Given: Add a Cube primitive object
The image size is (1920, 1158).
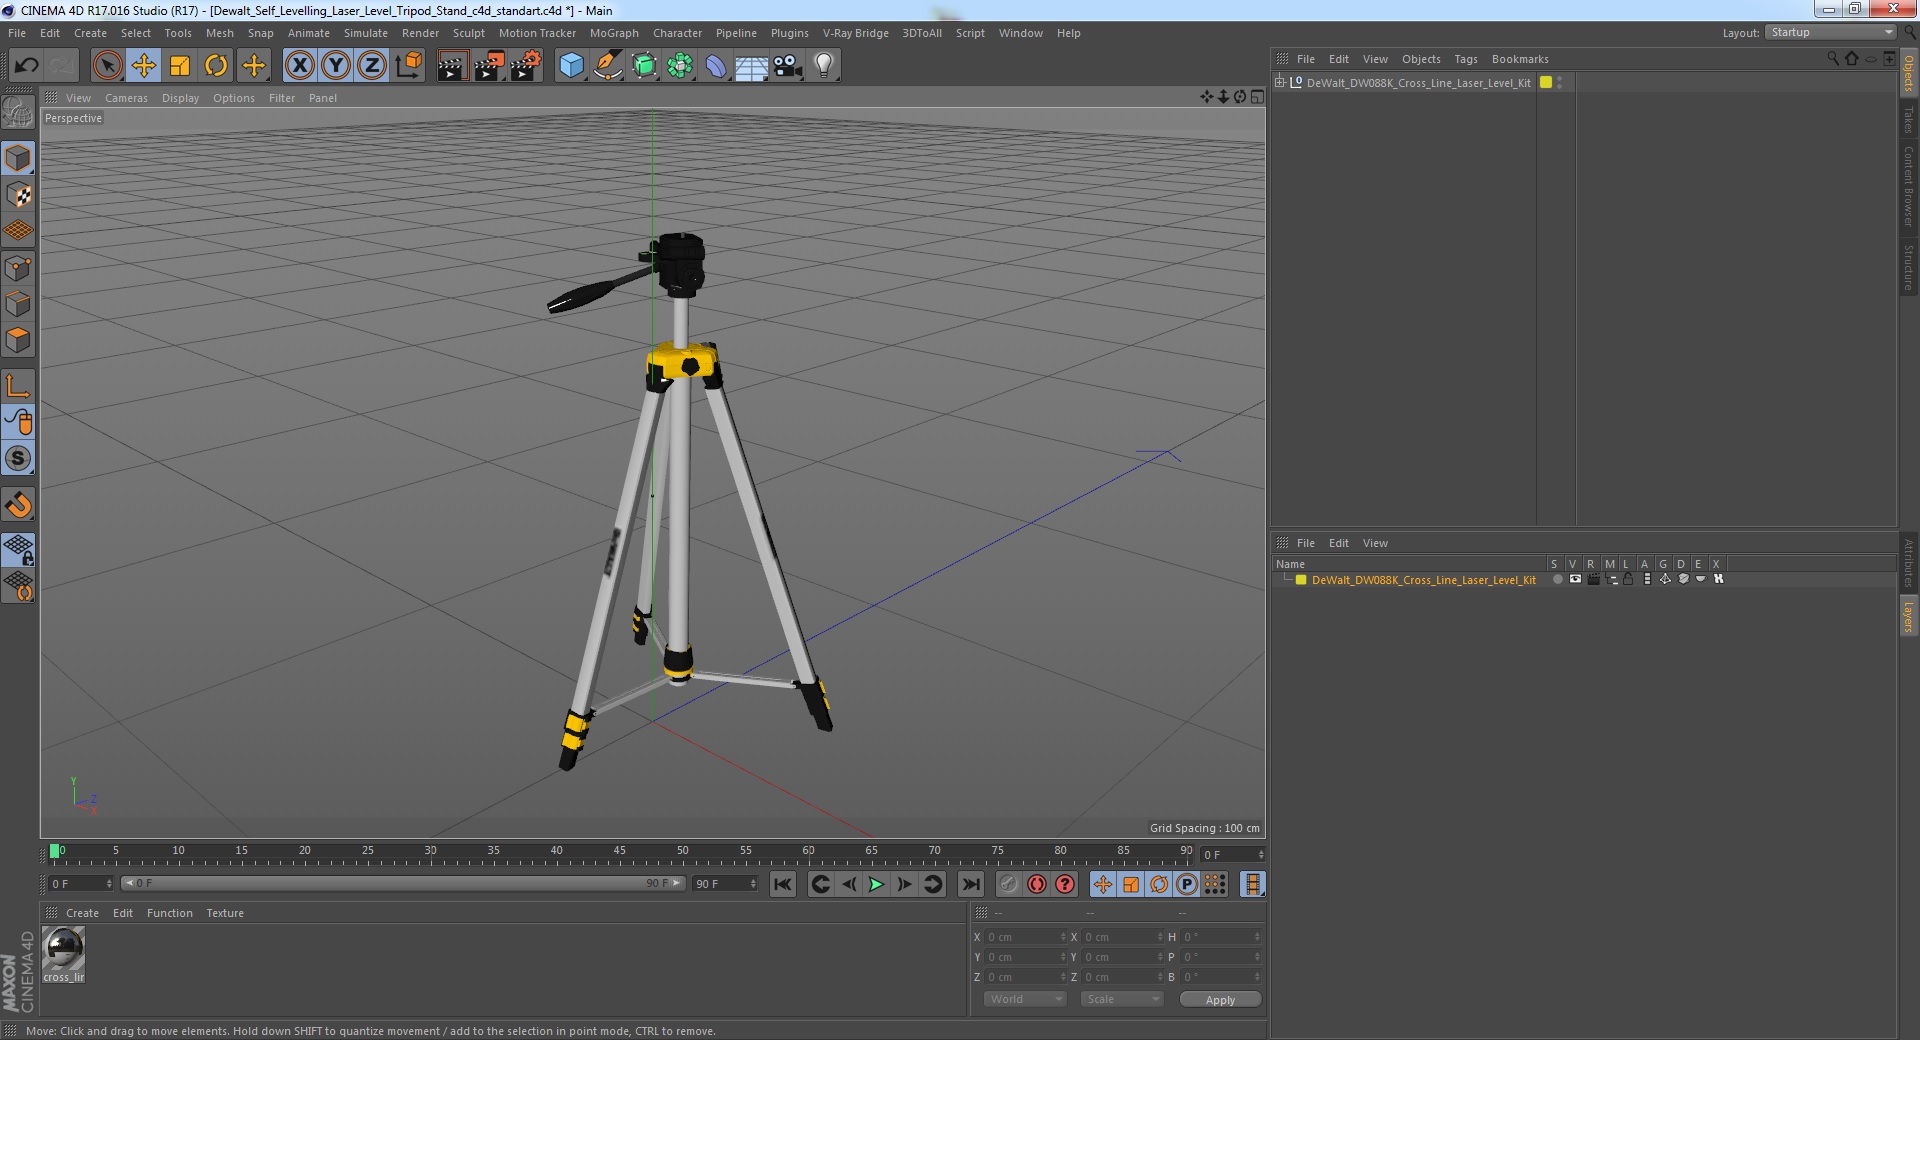Looking at the screenshot, I should (571, 66).
